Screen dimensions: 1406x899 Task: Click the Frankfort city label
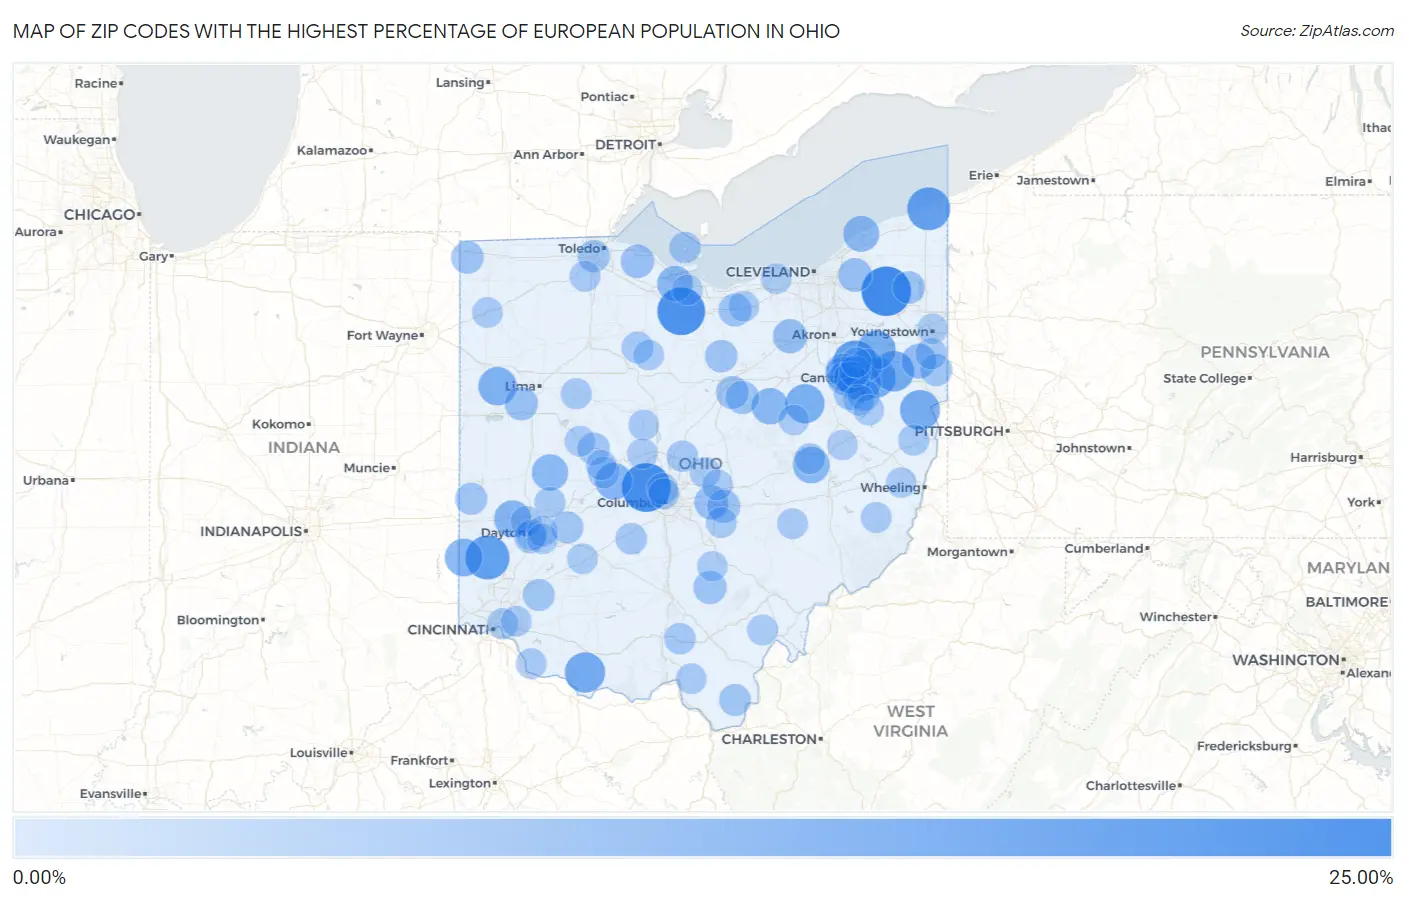(x=419, y=760)
